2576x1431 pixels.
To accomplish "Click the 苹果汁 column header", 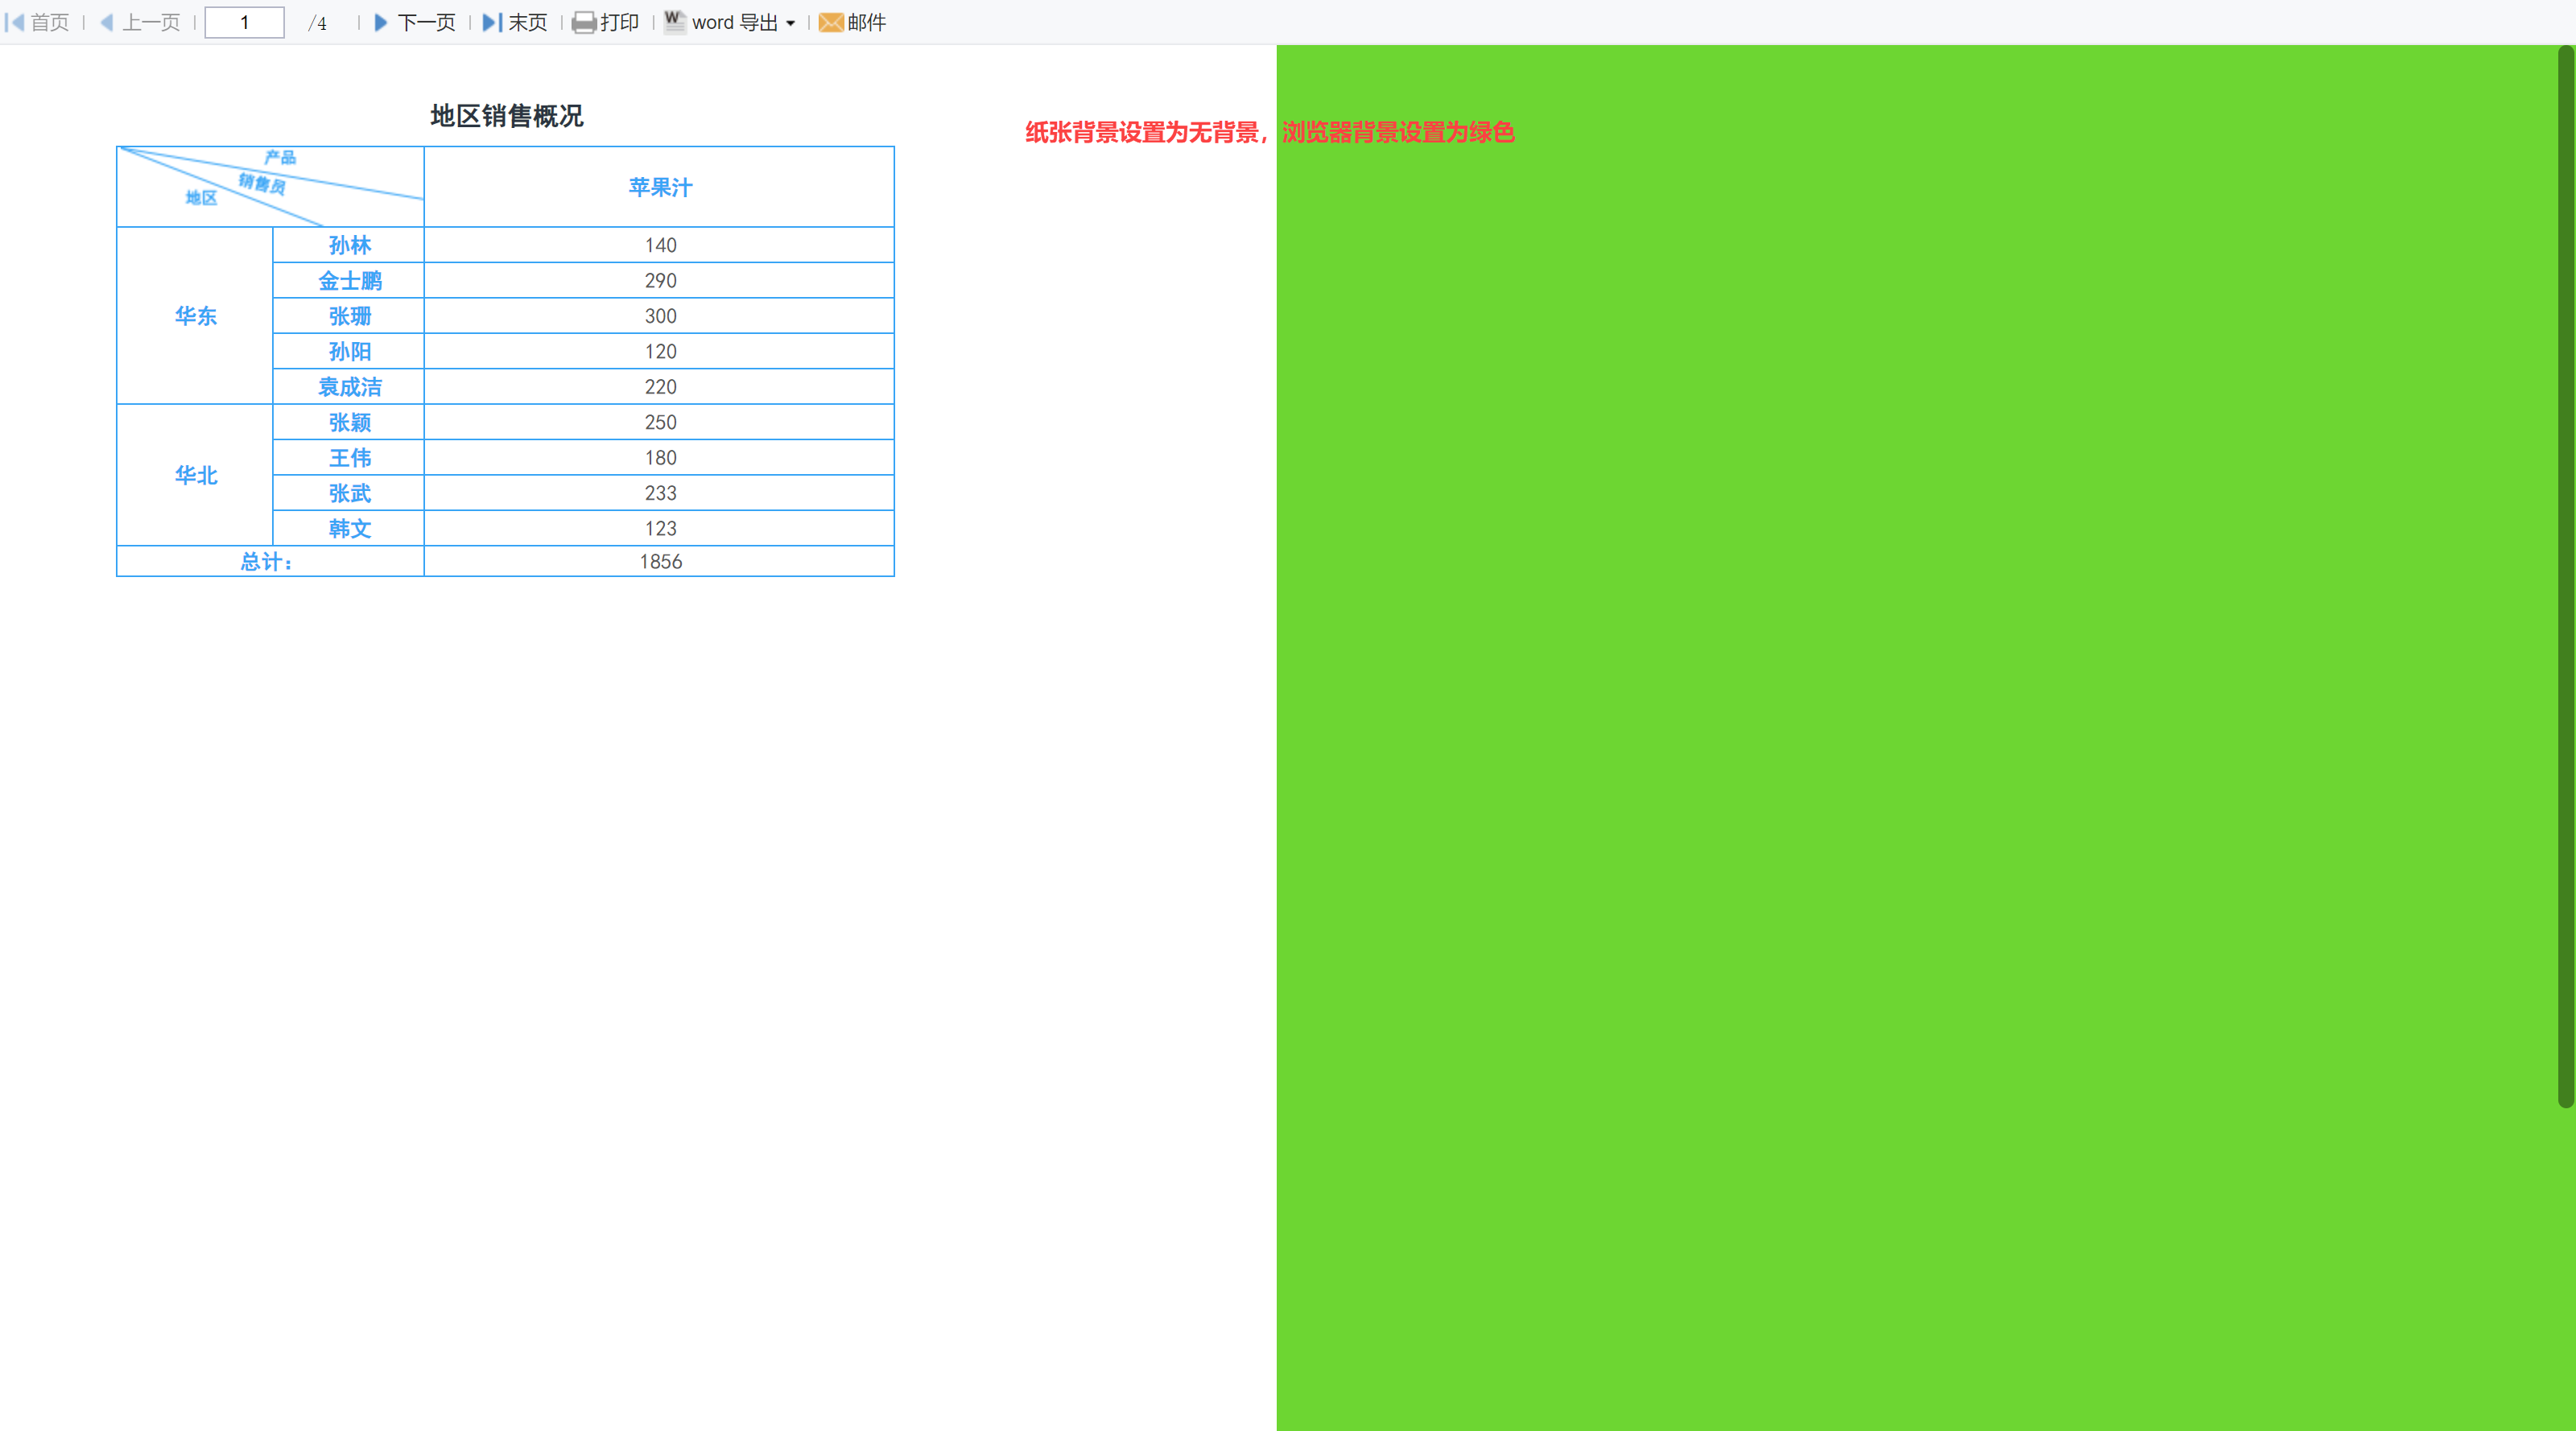I will [x=659, y=187].
